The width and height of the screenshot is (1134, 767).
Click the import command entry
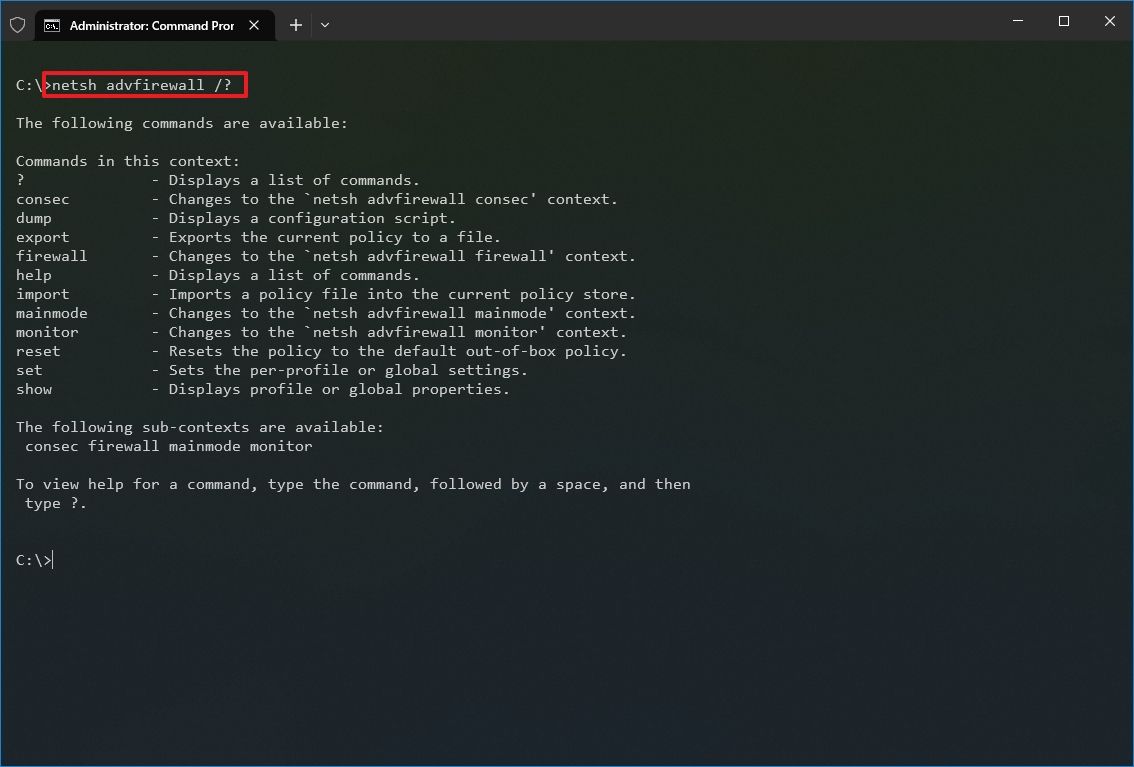42,294
